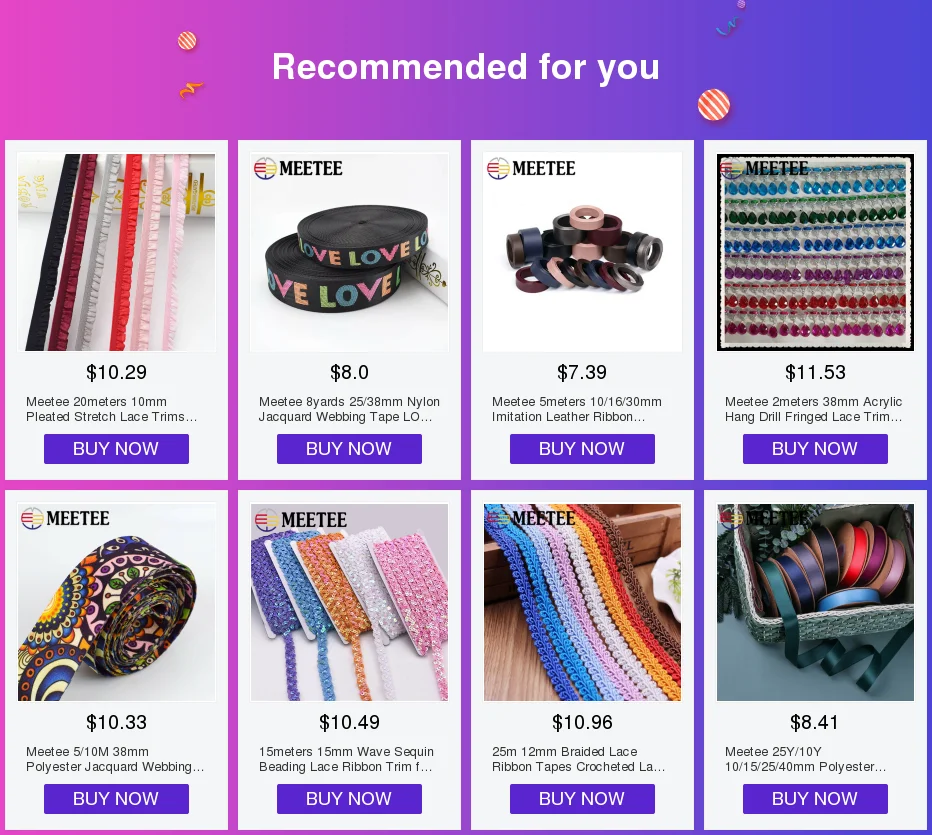Open the pleated stretch lace trims image

pyautogui.click(x=116, y=253)
